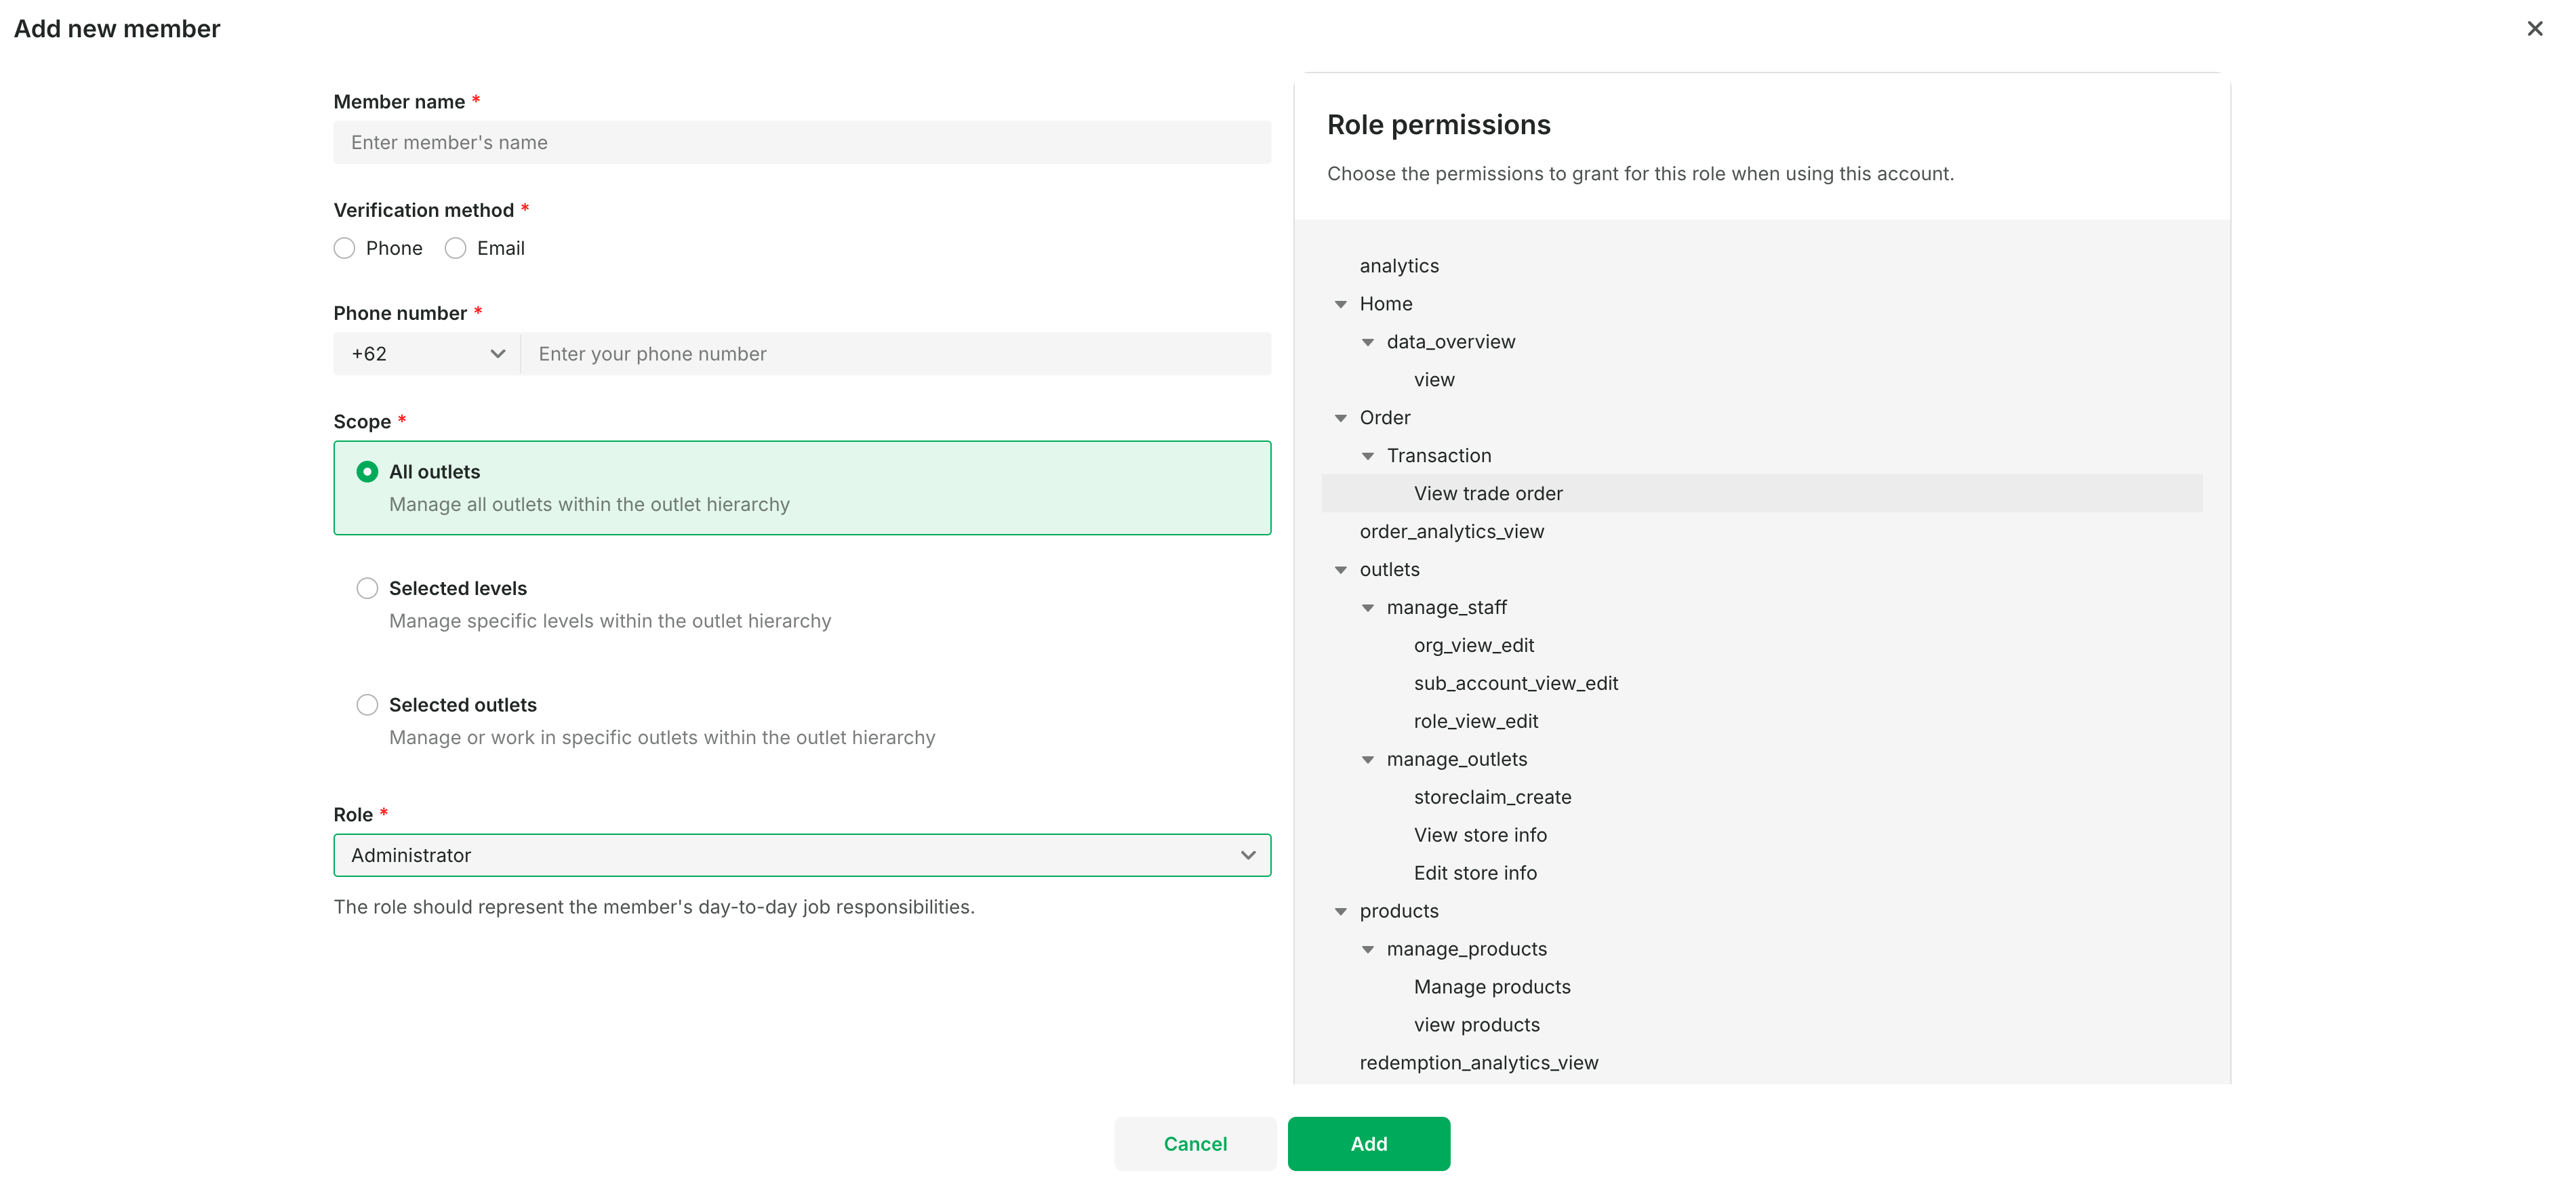The height and width of the screenshot is (1190, 2576).
Task: Focus the Member name input field
Action: coord(802,143)
